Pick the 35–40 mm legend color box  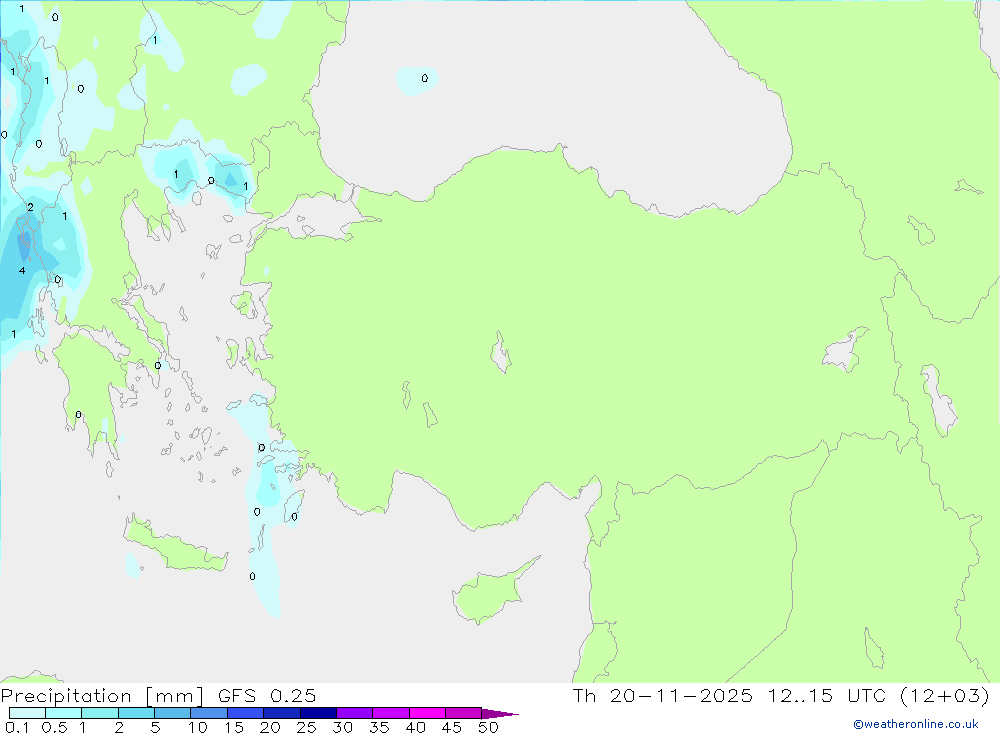pyautogui.click(x=391, y=713)
